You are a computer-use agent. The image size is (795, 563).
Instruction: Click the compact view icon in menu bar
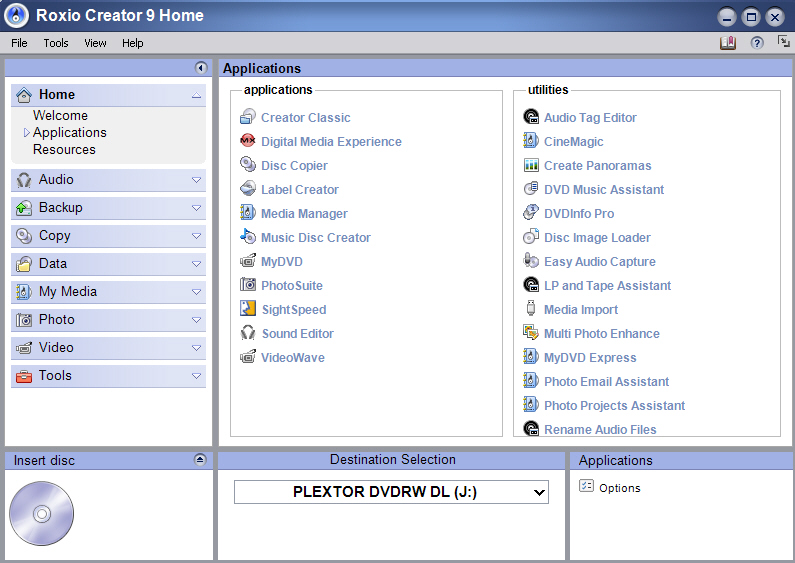[x=783, y=42]
